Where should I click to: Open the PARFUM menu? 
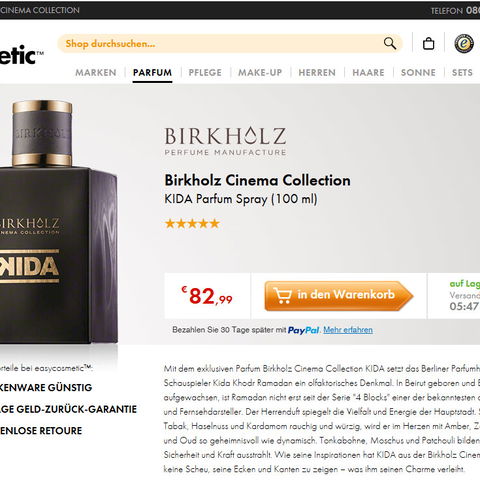click(x=152, y=72)
